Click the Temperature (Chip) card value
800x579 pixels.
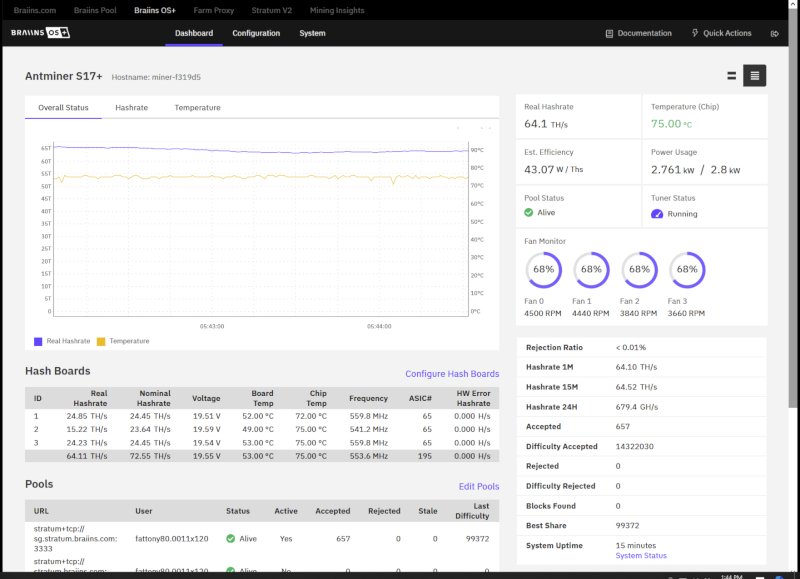[x=671, y=124]
